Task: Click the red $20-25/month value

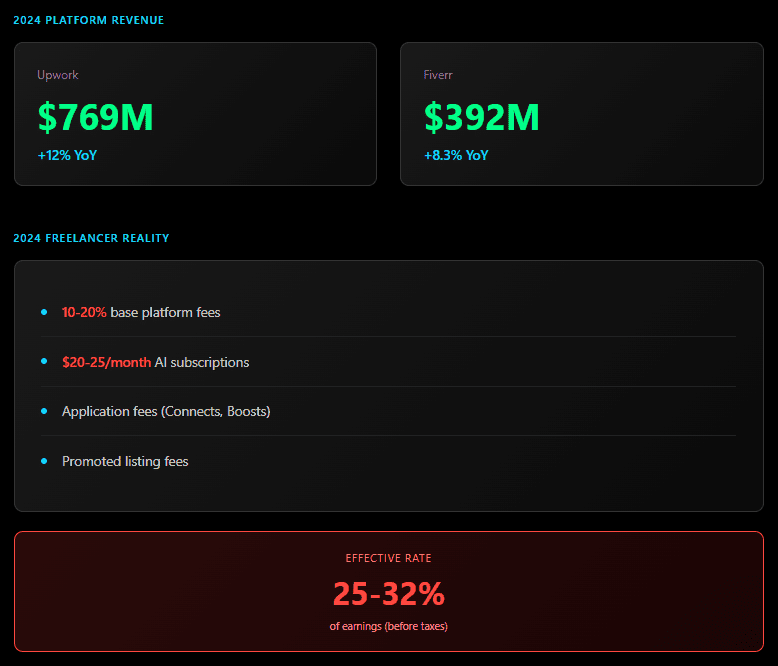Action: 106,362
